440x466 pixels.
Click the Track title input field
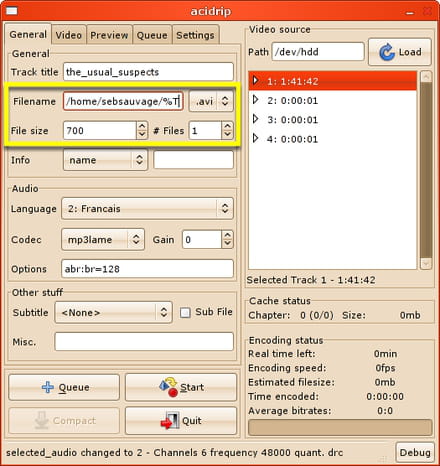[x=148, y=72]
